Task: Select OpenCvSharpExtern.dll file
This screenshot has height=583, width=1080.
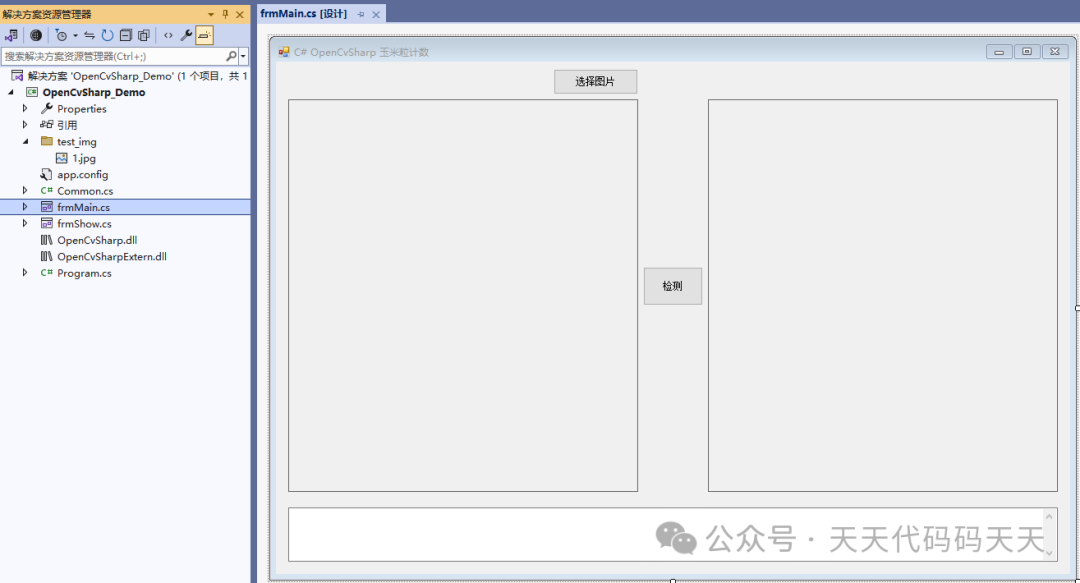Action: [112, 257]
